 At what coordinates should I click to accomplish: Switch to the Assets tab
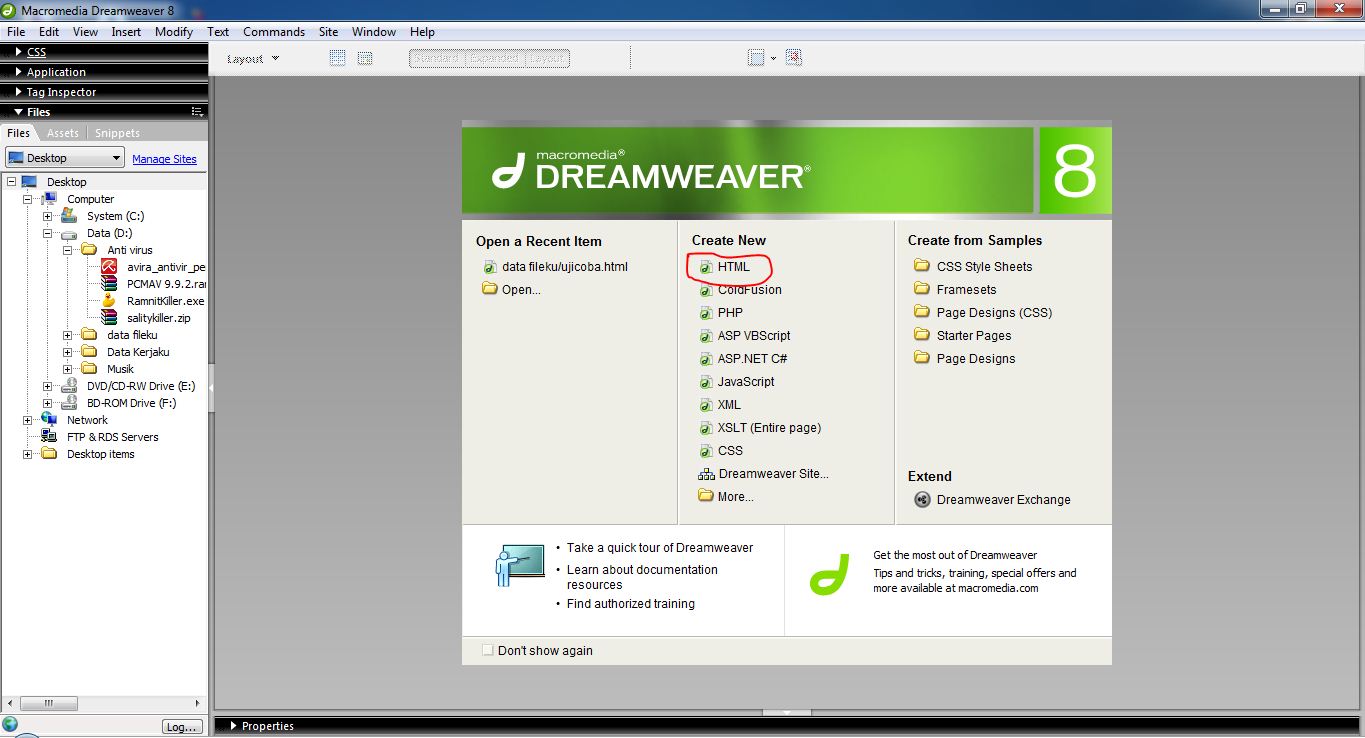point(63,133)
